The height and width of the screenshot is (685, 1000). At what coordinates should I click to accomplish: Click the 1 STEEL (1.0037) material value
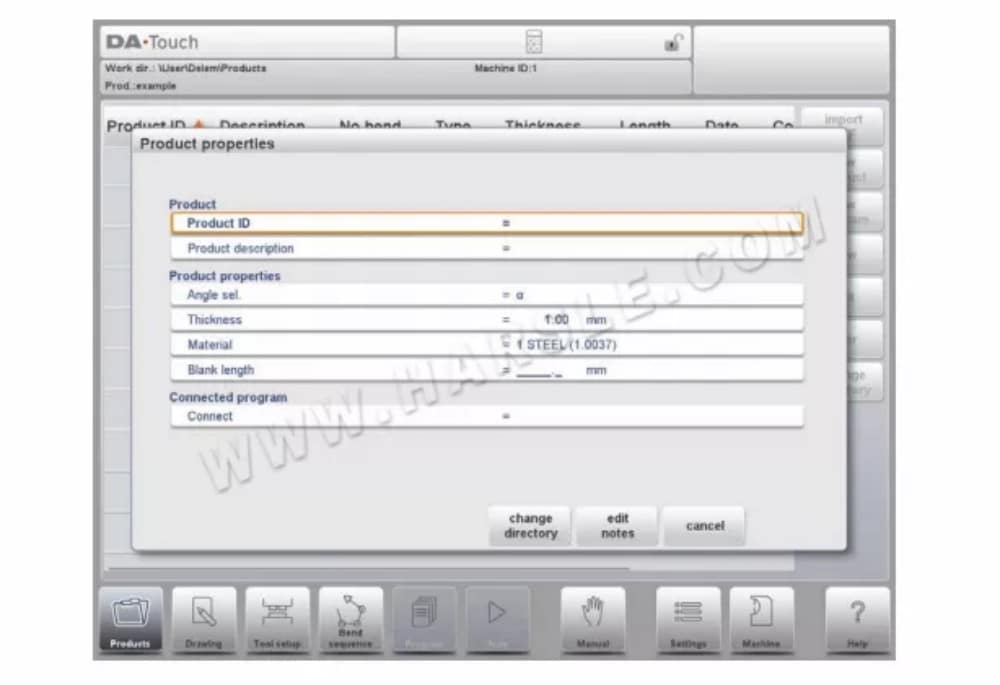566,345
